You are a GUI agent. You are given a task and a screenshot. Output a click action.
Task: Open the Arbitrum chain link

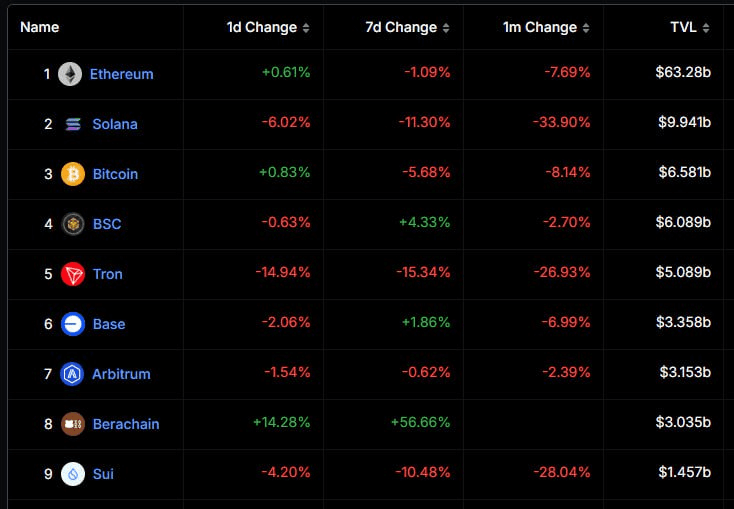pos(121,374)
